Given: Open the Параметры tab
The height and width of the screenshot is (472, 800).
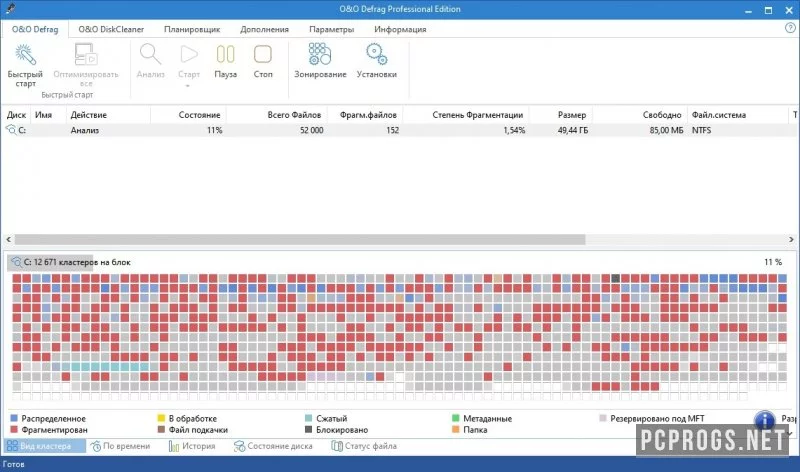Looking at the screenshot, I should click(x=331, y=29).
